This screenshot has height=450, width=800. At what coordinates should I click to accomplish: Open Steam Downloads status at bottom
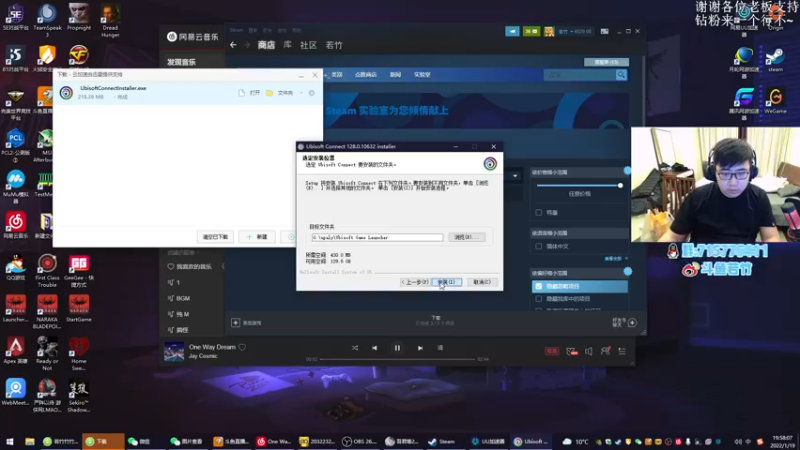point(435,320)
